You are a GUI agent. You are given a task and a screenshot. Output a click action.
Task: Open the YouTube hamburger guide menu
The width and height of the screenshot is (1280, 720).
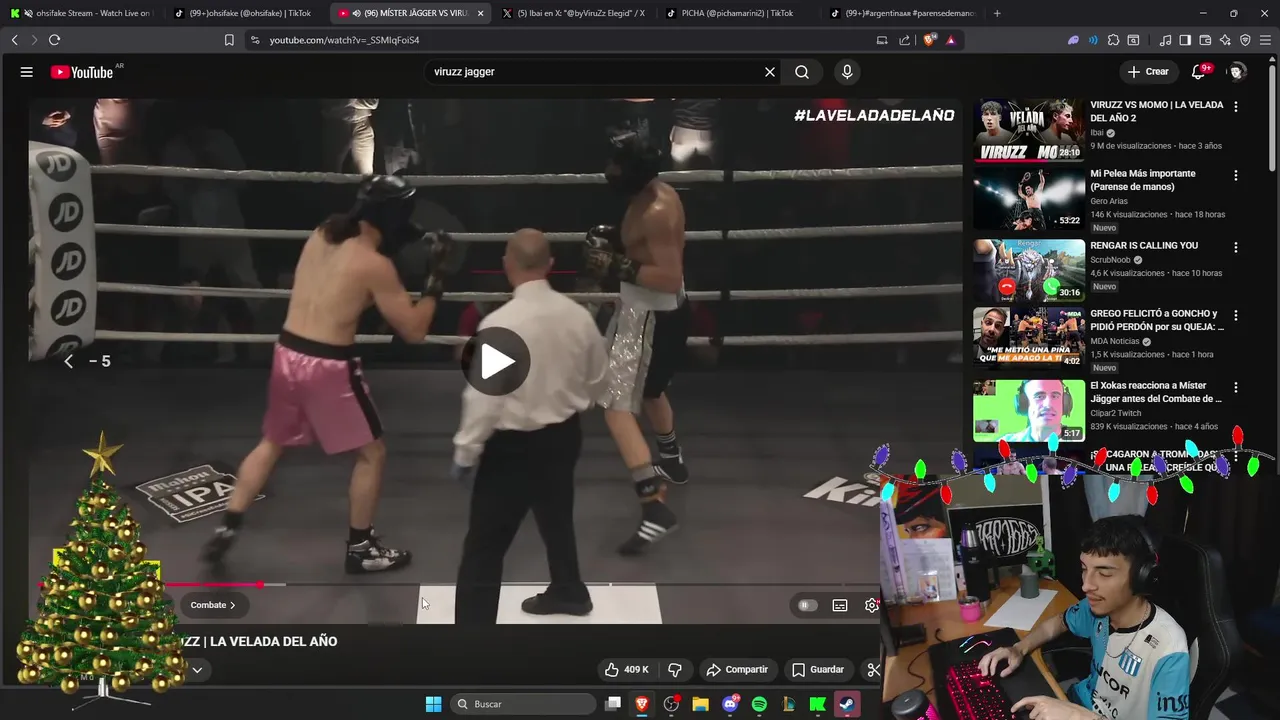pos(27,72)
